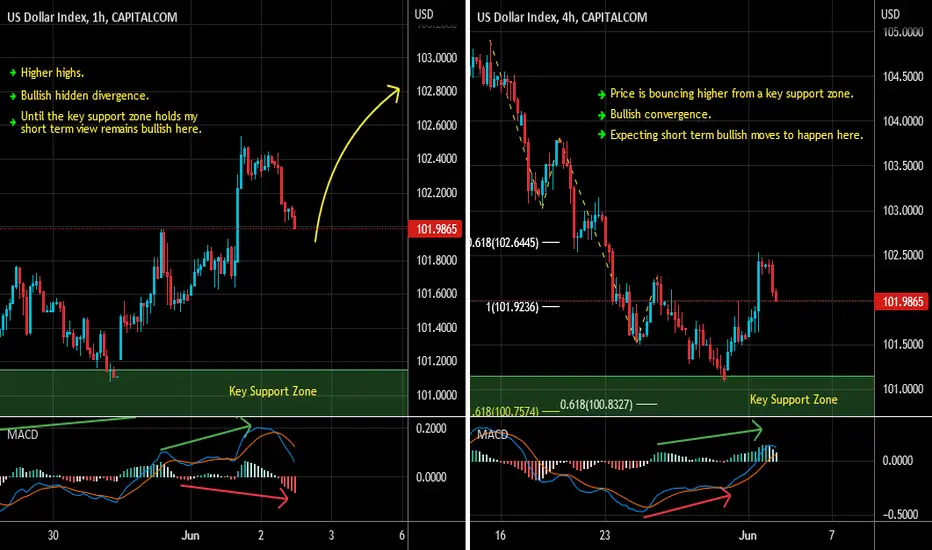Click the 'Jun' date on 4h time axis
The height and width of the screenshot is (550, 932).
click(748, 535)
